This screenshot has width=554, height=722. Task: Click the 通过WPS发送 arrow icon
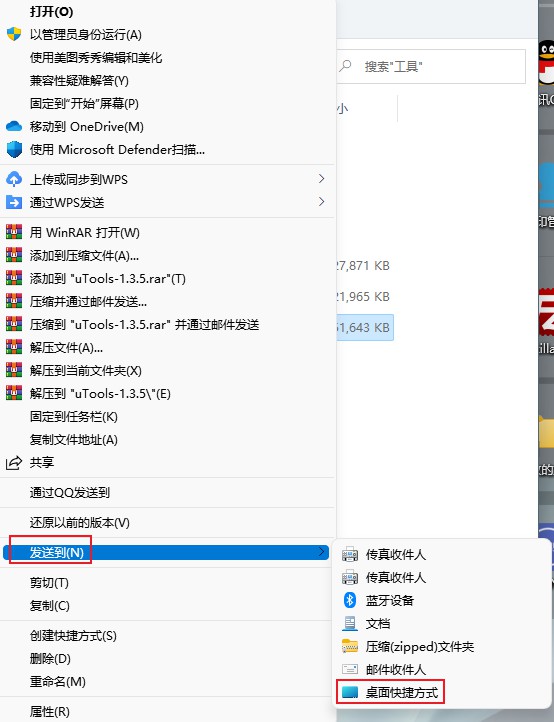pyautogui.click(x=14, y=202)
